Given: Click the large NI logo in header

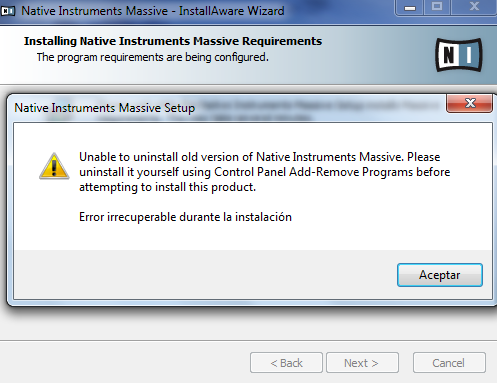Looking at the screenshot, I should pyautogui.click(x=459, y=55).
